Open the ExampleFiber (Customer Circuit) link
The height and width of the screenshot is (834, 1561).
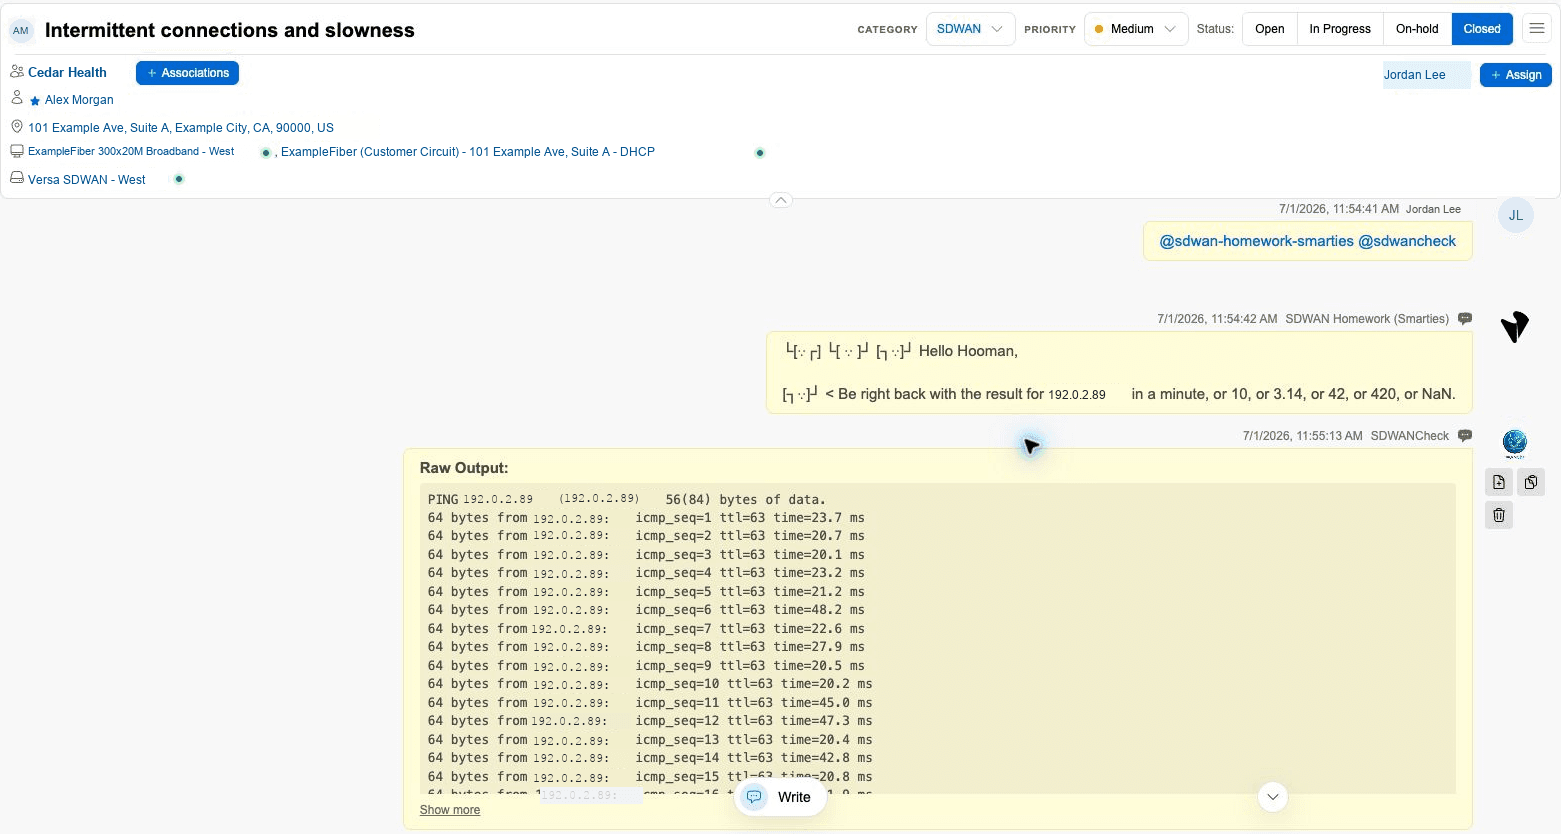point(468,152)
